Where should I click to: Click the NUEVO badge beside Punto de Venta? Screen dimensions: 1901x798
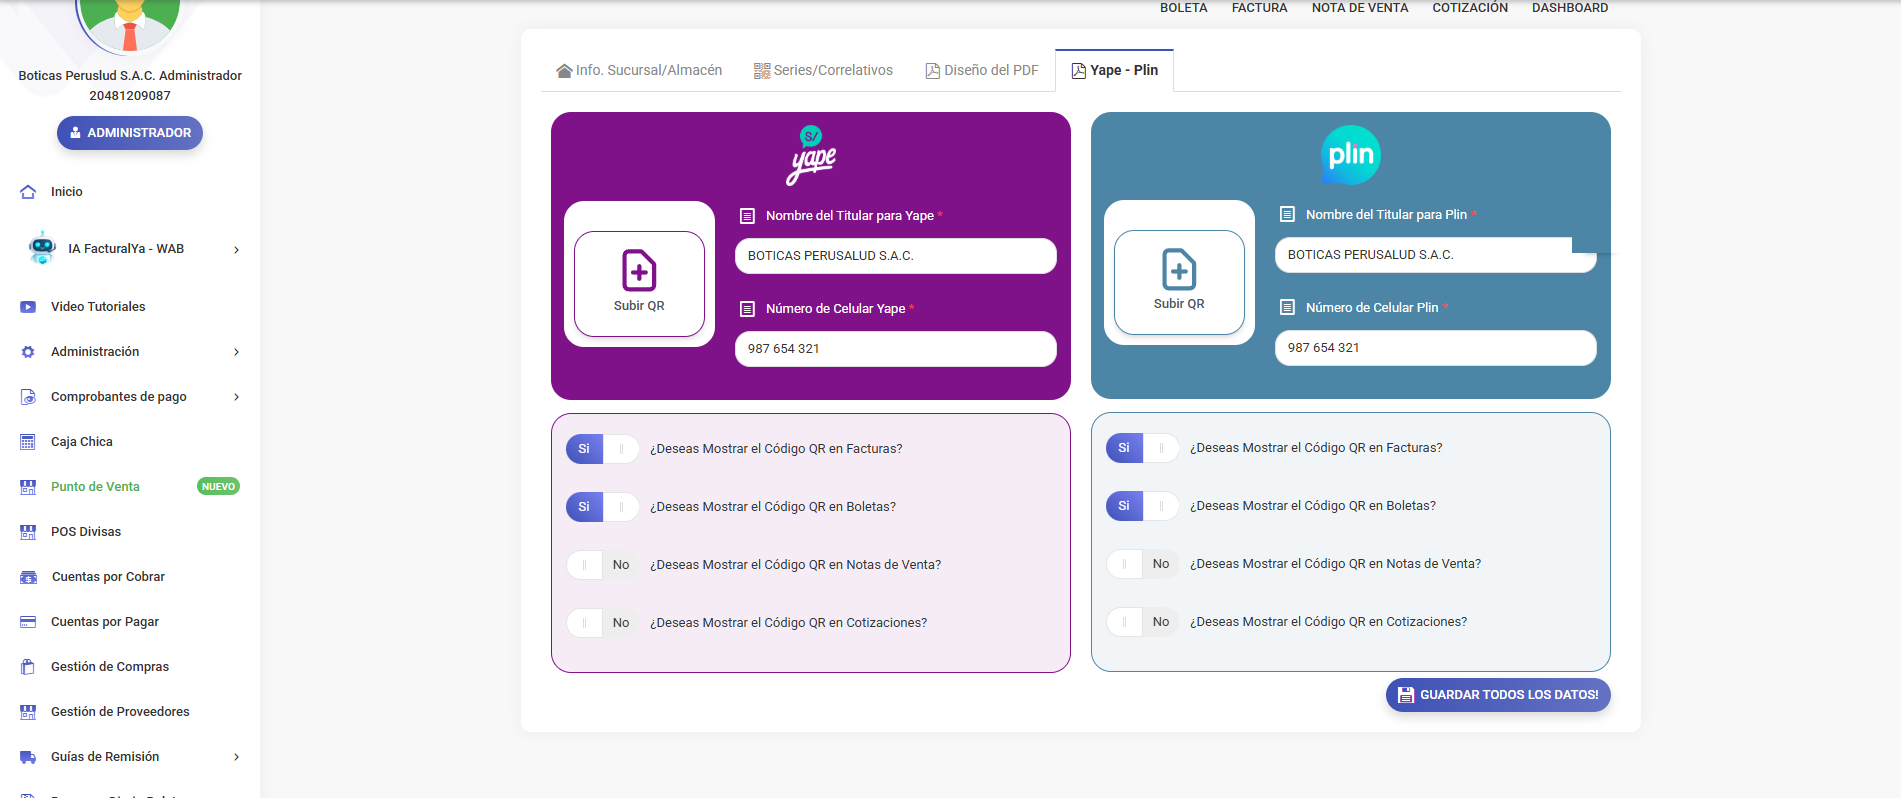coord(218,487)
